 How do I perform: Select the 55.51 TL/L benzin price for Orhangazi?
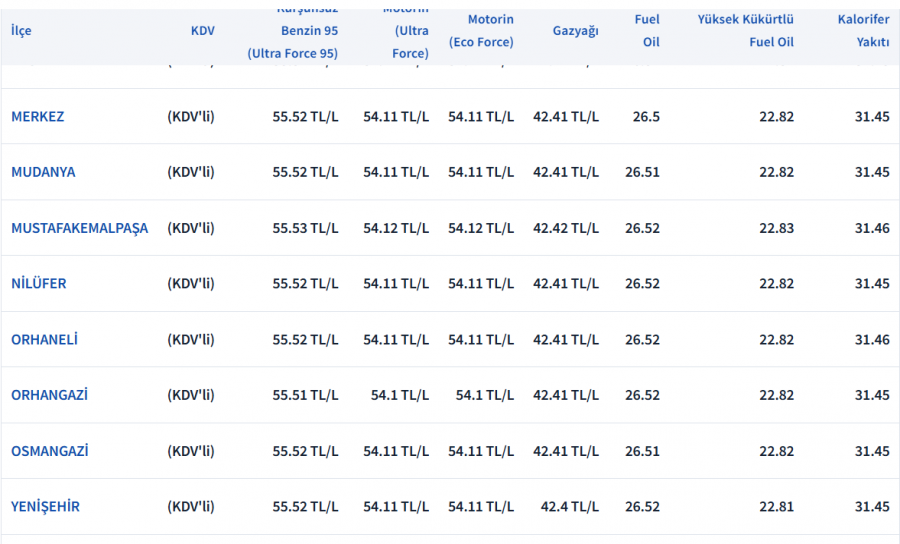pos(305,395)
